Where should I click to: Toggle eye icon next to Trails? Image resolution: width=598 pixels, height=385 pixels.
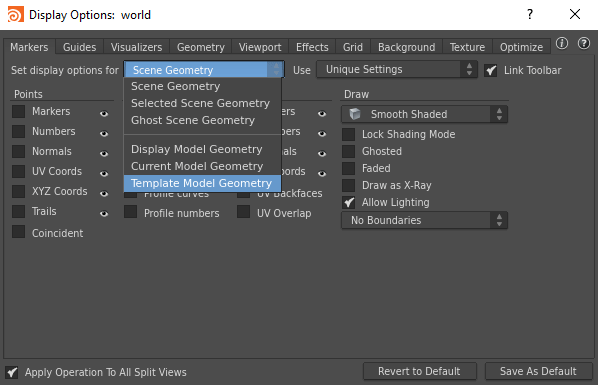(x=104, y=213)
